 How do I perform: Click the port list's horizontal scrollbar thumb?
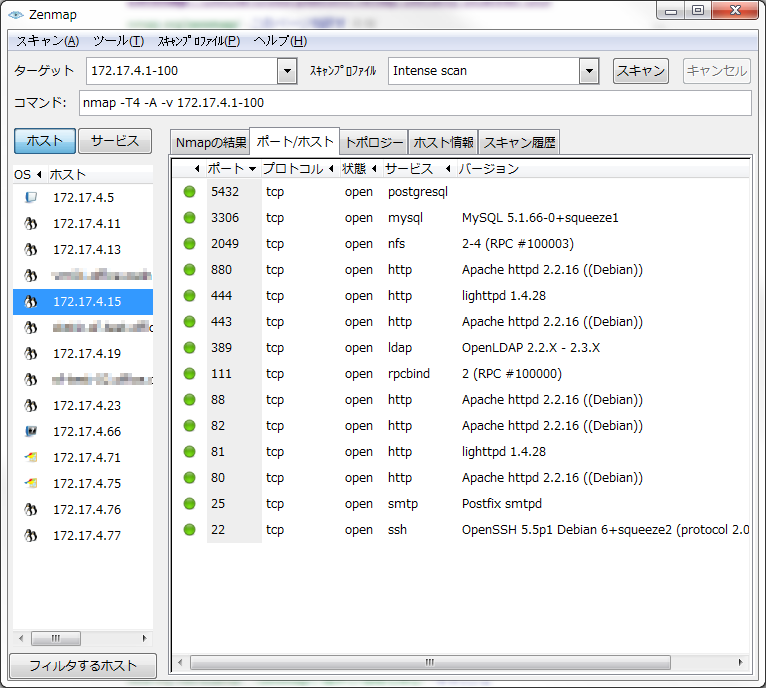coord(430,663)
